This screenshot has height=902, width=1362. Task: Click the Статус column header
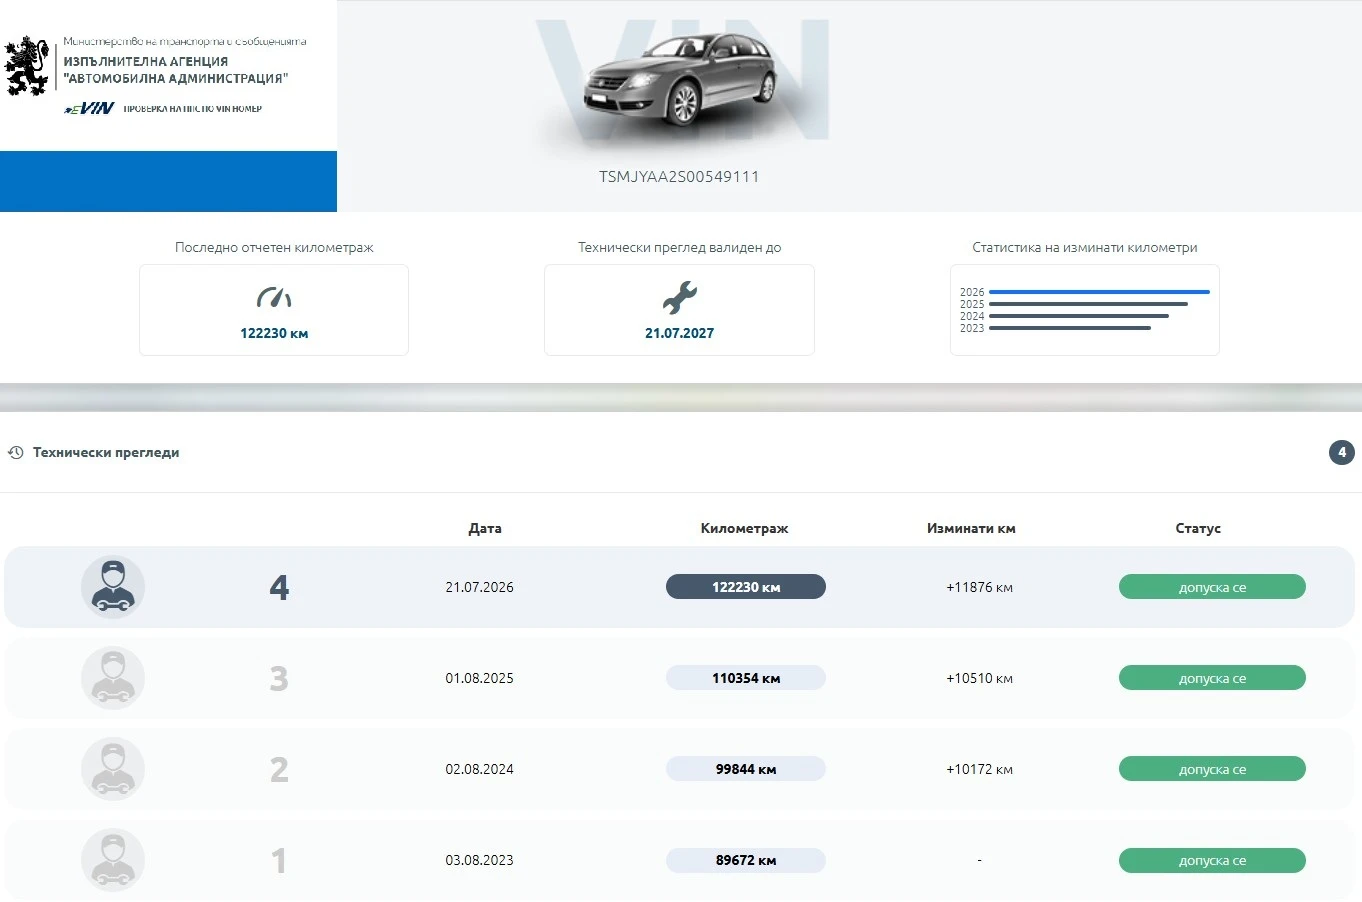[1198, 528]
